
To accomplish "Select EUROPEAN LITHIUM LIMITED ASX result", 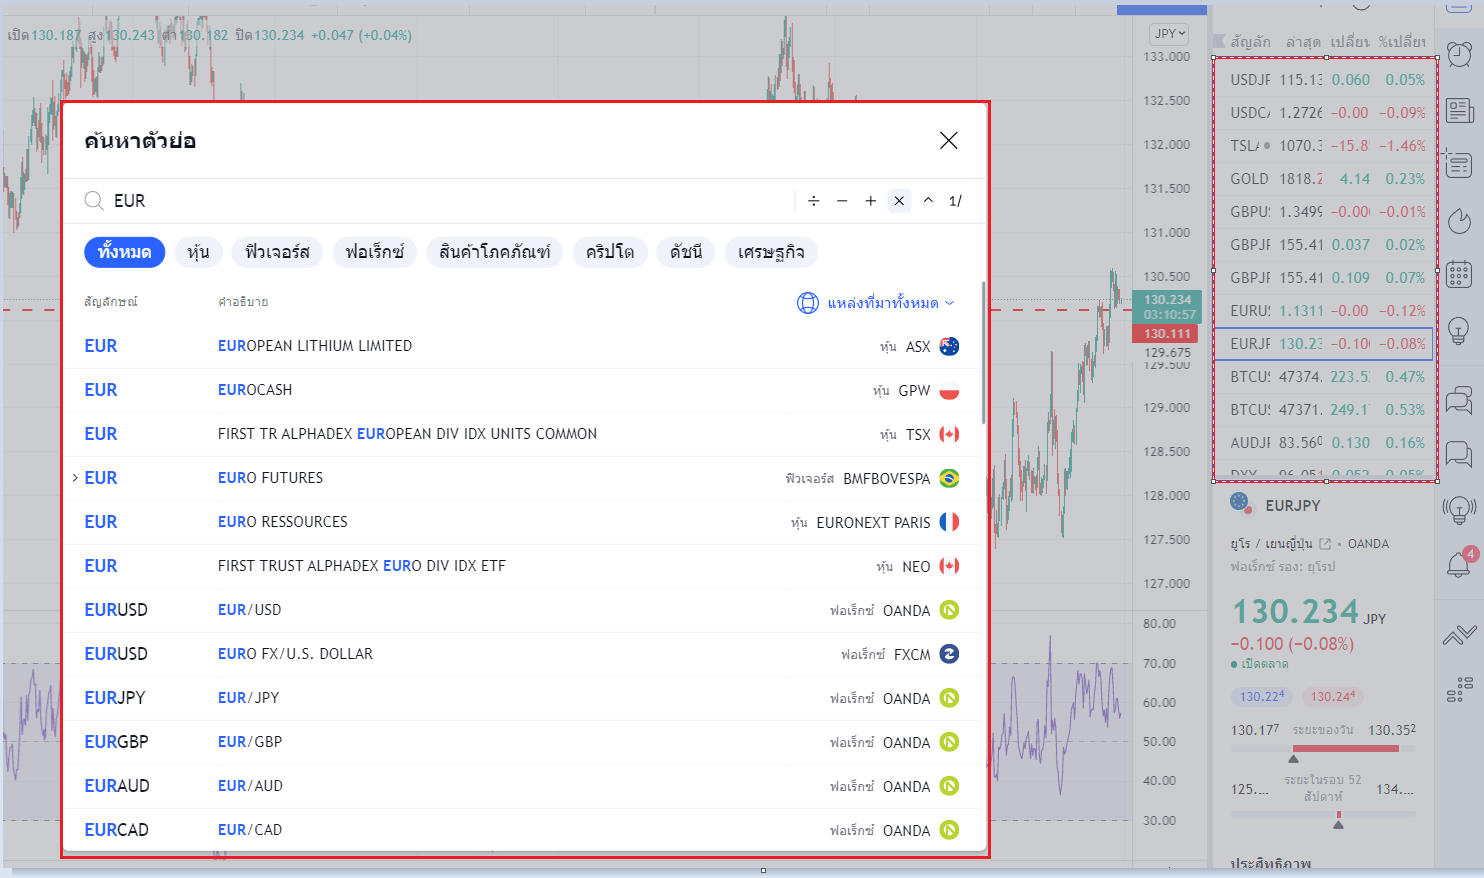I will click(522, 346).
